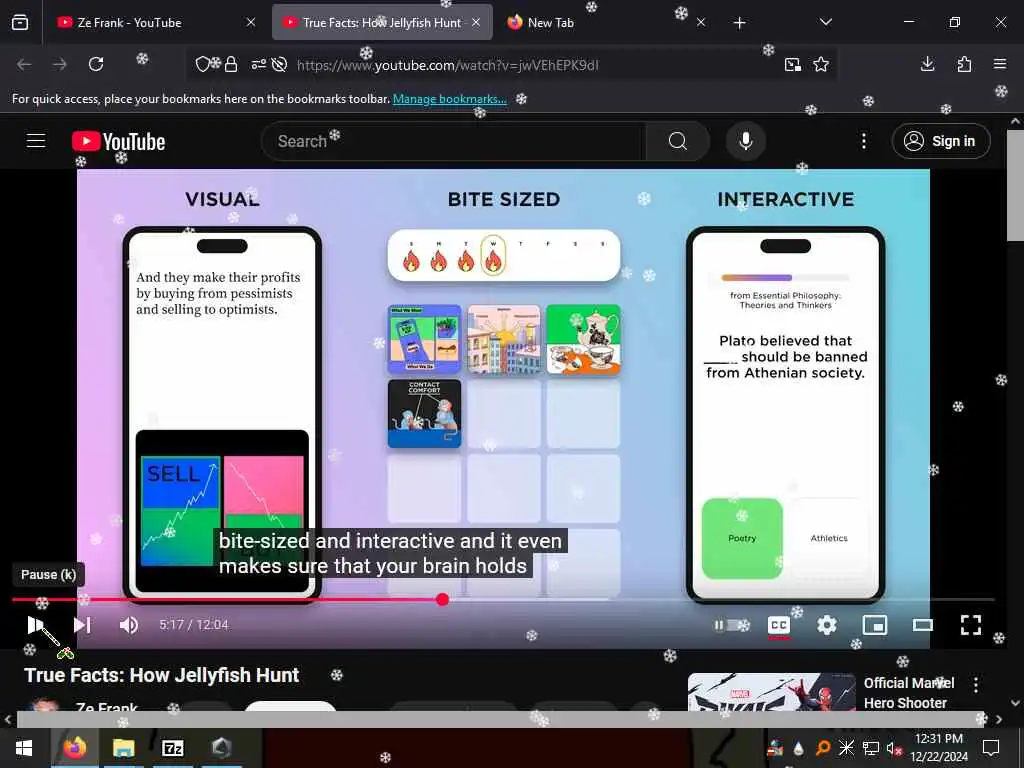Click the Sign in button
The image size is (1024, 768).
(x=941, y=141)
